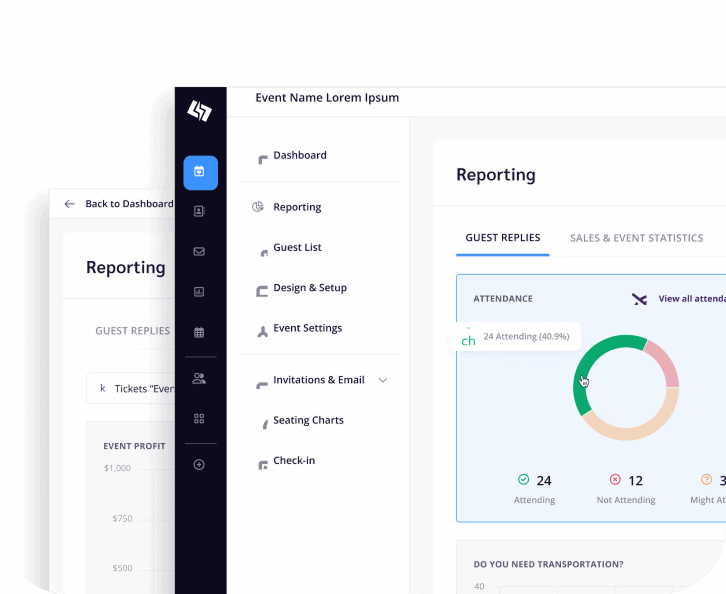Click the pink segment of attendance donut
Viewport: 726px width, 594px height.
663,363
